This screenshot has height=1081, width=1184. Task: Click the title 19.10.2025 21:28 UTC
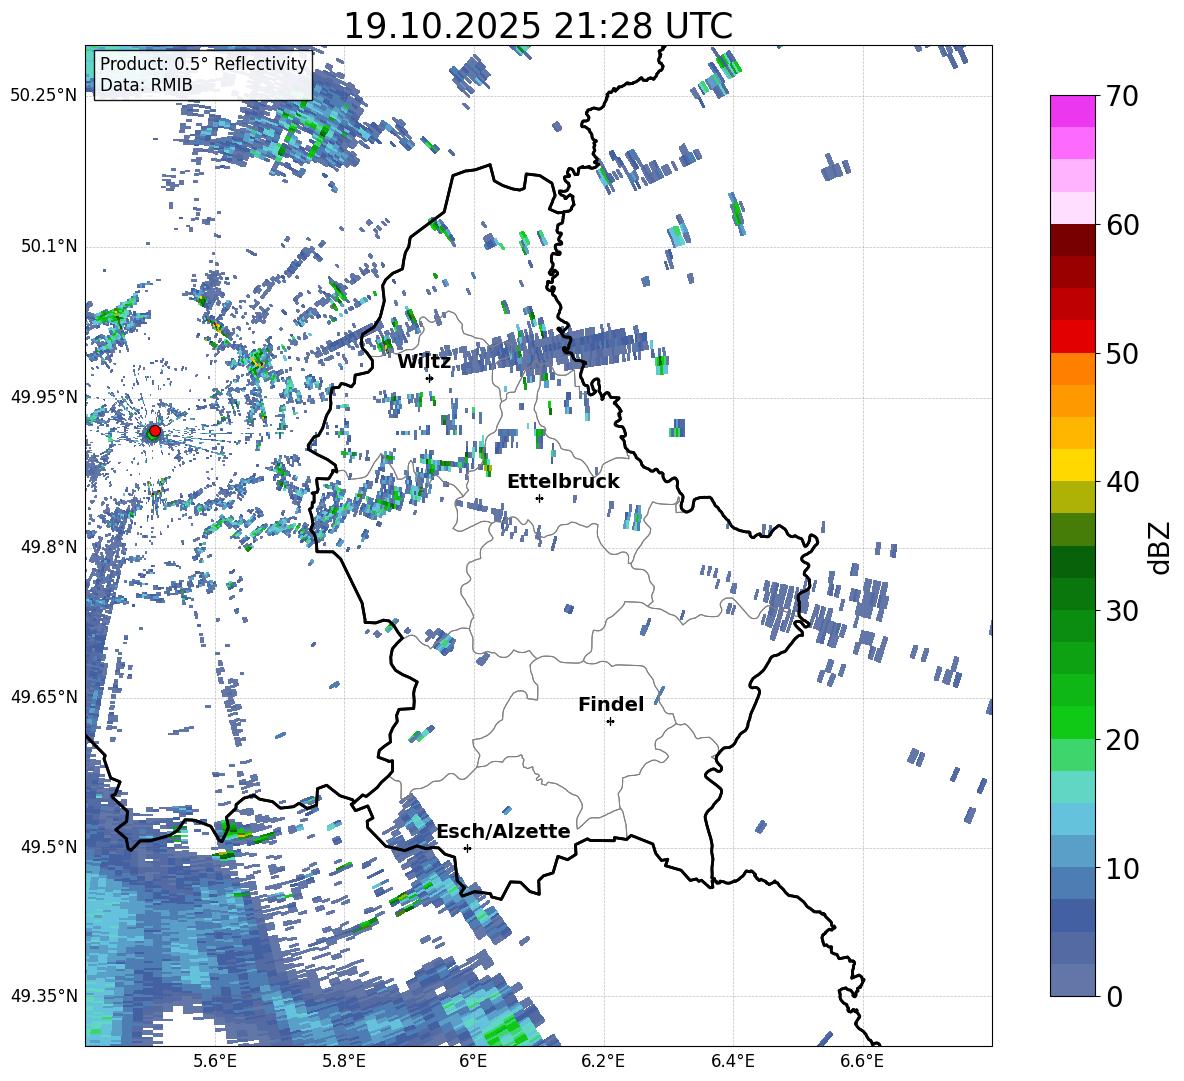point(538,26)
